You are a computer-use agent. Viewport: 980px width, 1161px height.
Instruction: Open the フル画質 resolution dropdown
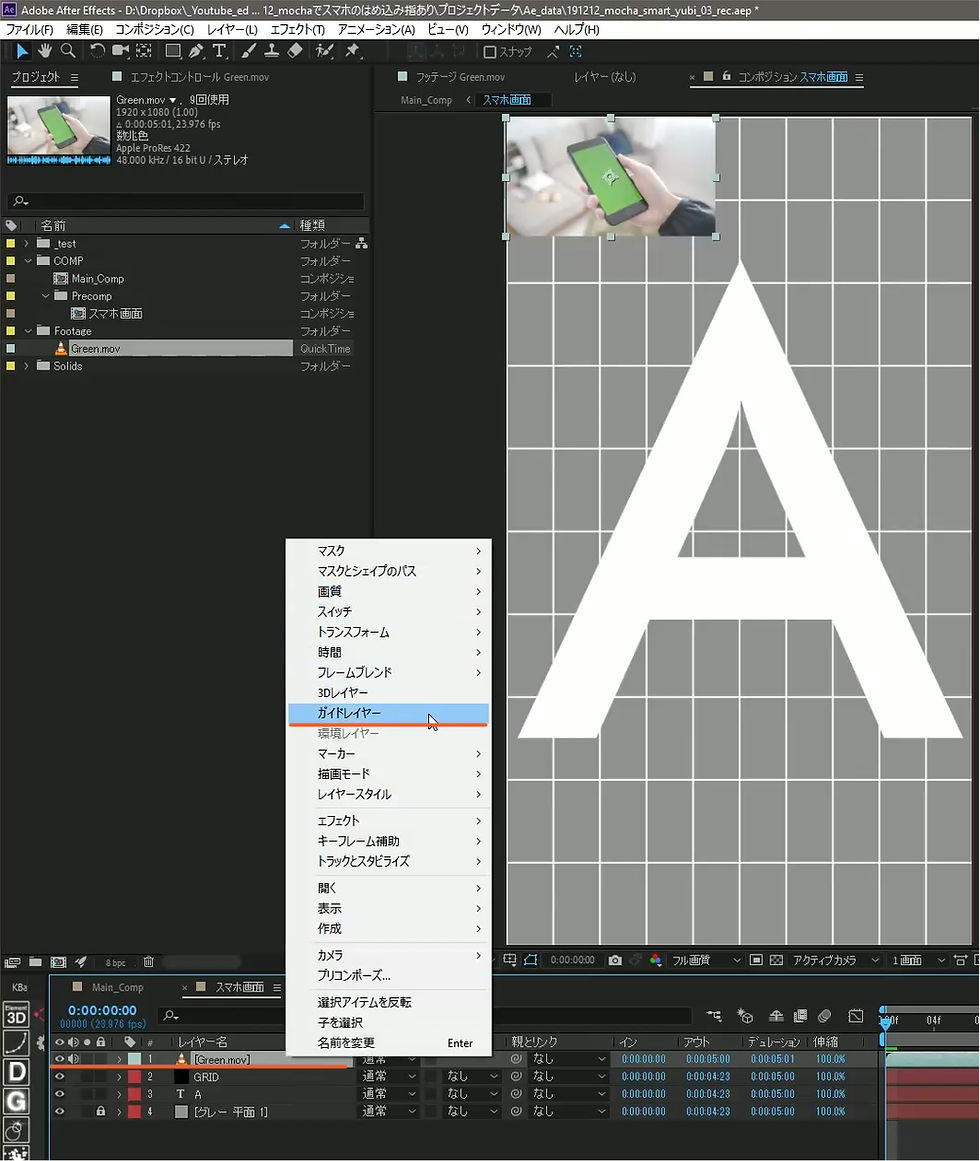(x=706, y=960)
